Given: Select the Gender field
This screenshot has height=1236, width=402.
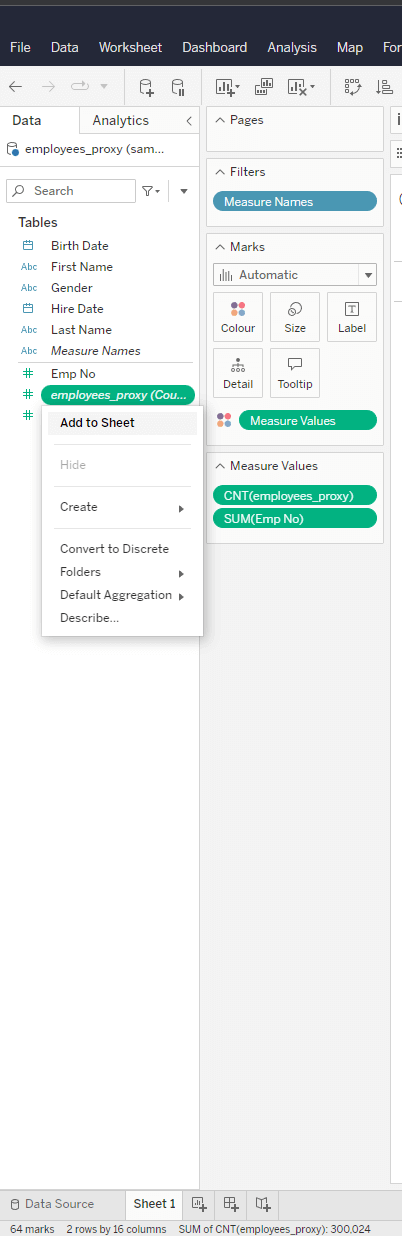Looking at the screenshot, I should tap(72, 288).
